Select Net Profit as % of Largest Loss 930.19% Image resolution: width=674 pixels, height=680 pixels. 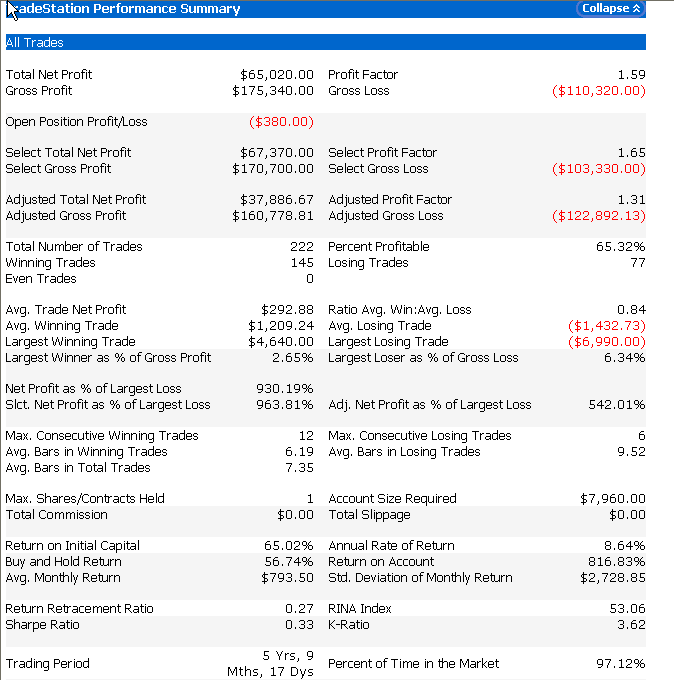(x=285, y=389)
